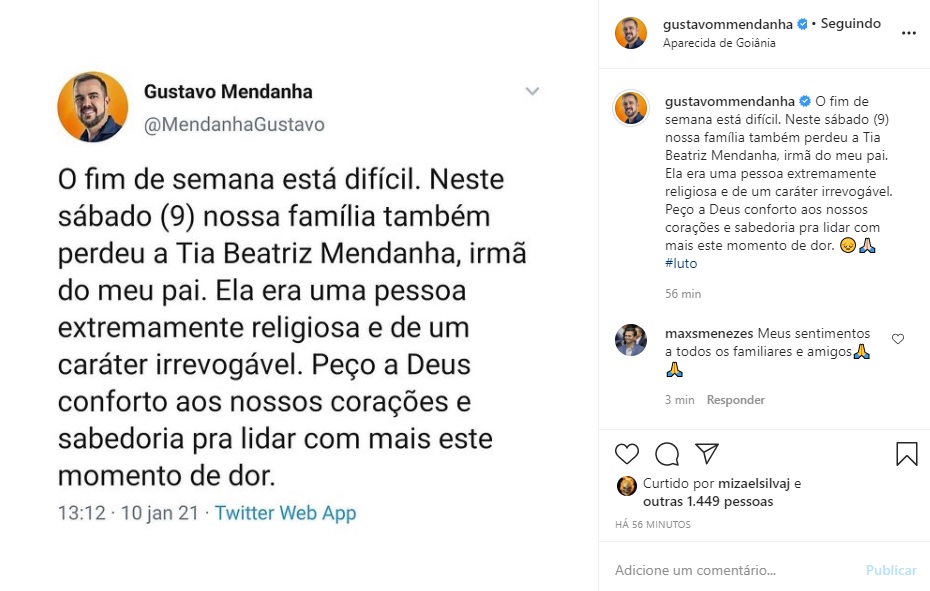Screen dimensions: 930x591
Task: Save the post with the bookmark icon
Action: [x=906, y=453]
